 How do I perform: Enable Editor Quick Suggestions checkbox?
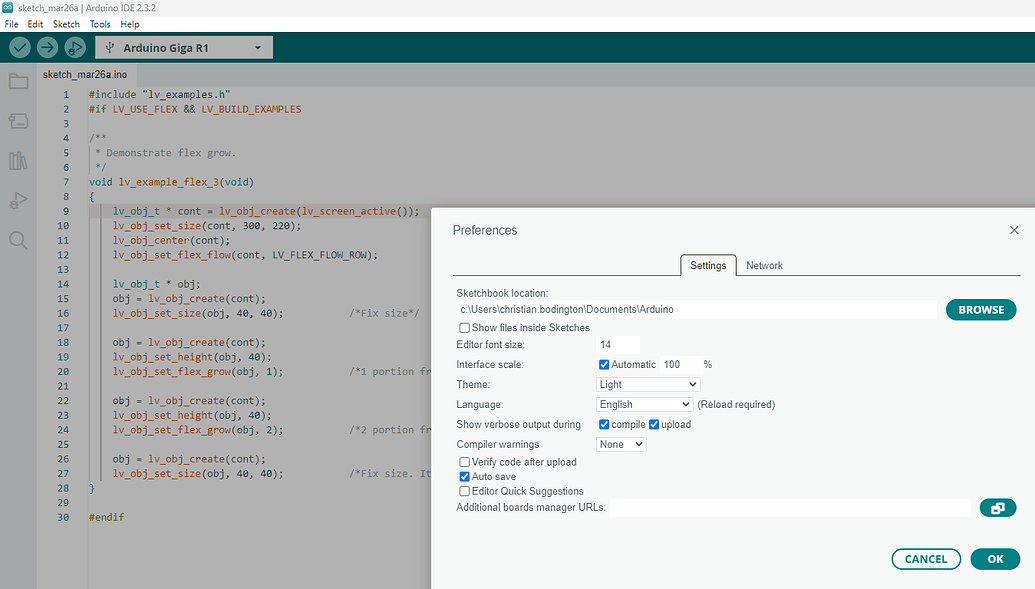465,491
